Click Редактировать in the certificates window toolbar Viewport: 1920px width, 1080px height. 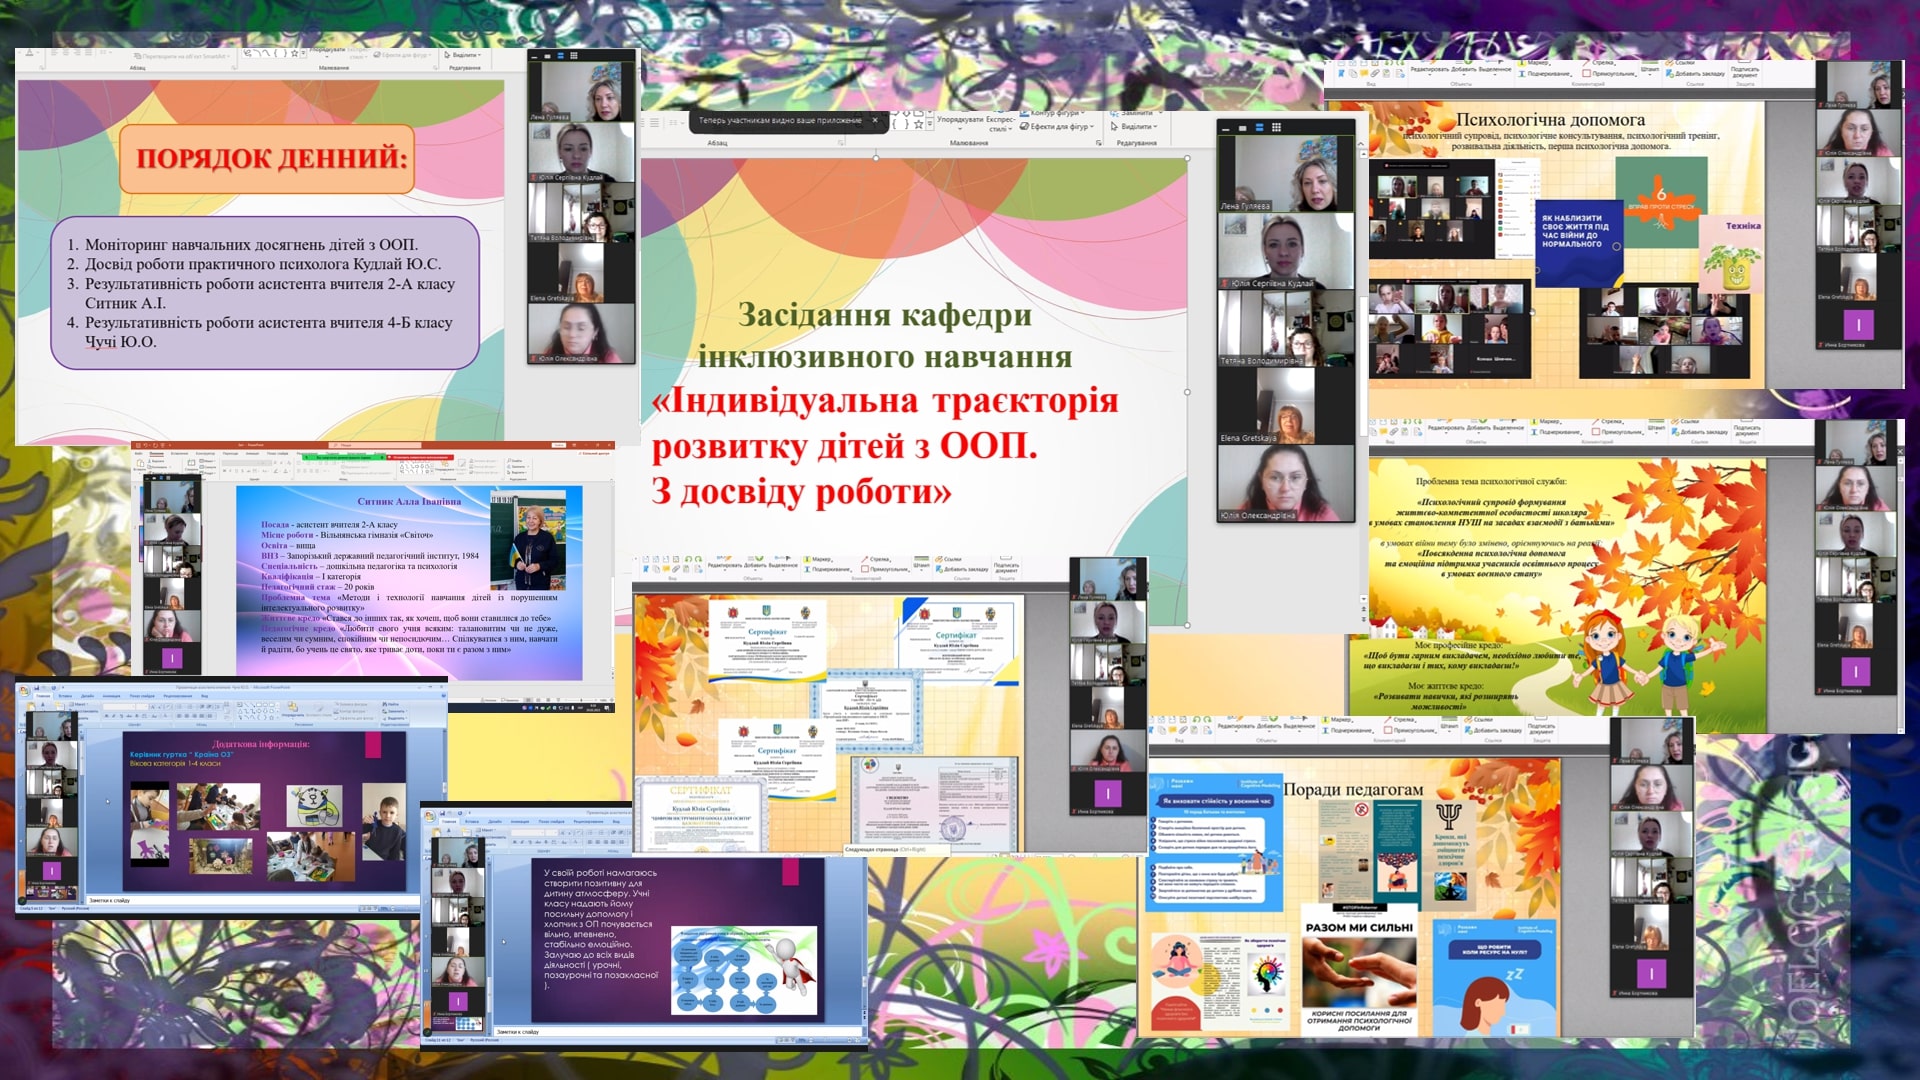click(725, 566)
